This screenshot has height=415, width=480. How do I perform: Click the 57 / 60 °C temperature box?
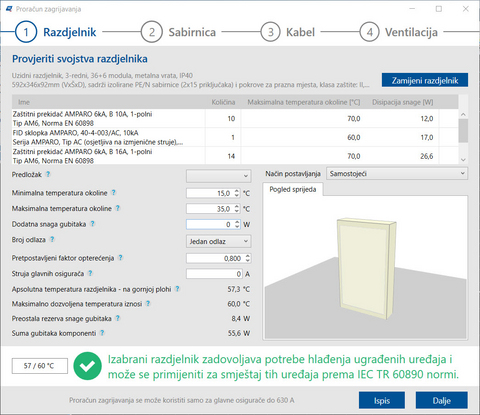[40, 366]
